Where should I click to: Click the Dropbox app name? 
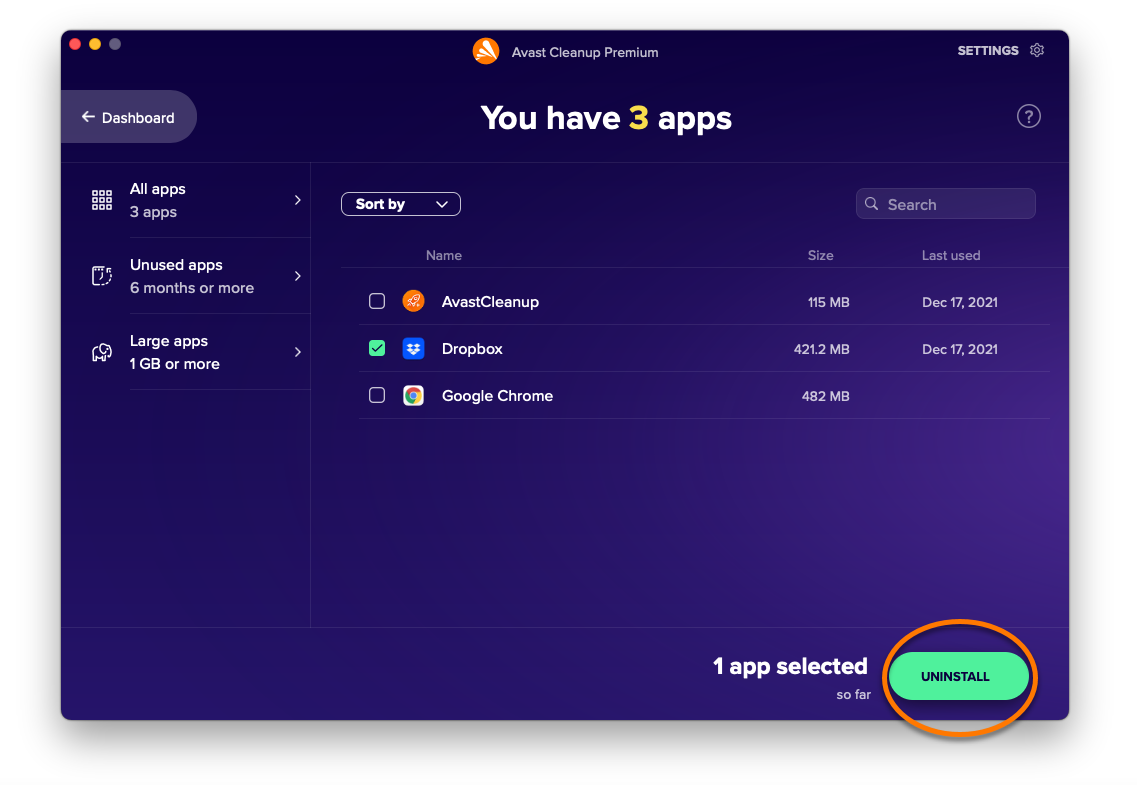(472, 349)
